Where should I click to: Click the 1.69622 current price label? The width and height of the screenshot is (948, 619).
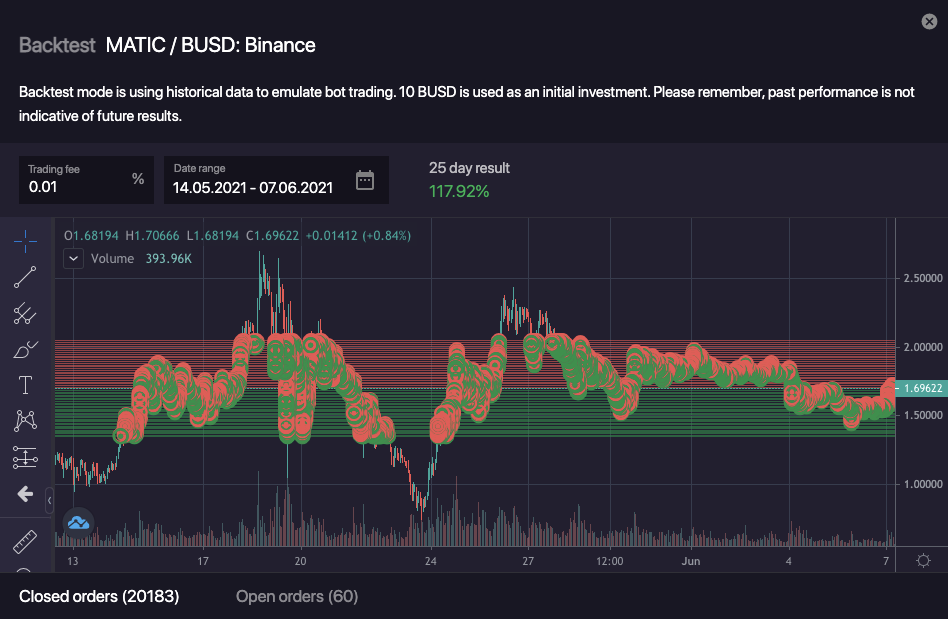pyautogui.click(x=920, y=387)
